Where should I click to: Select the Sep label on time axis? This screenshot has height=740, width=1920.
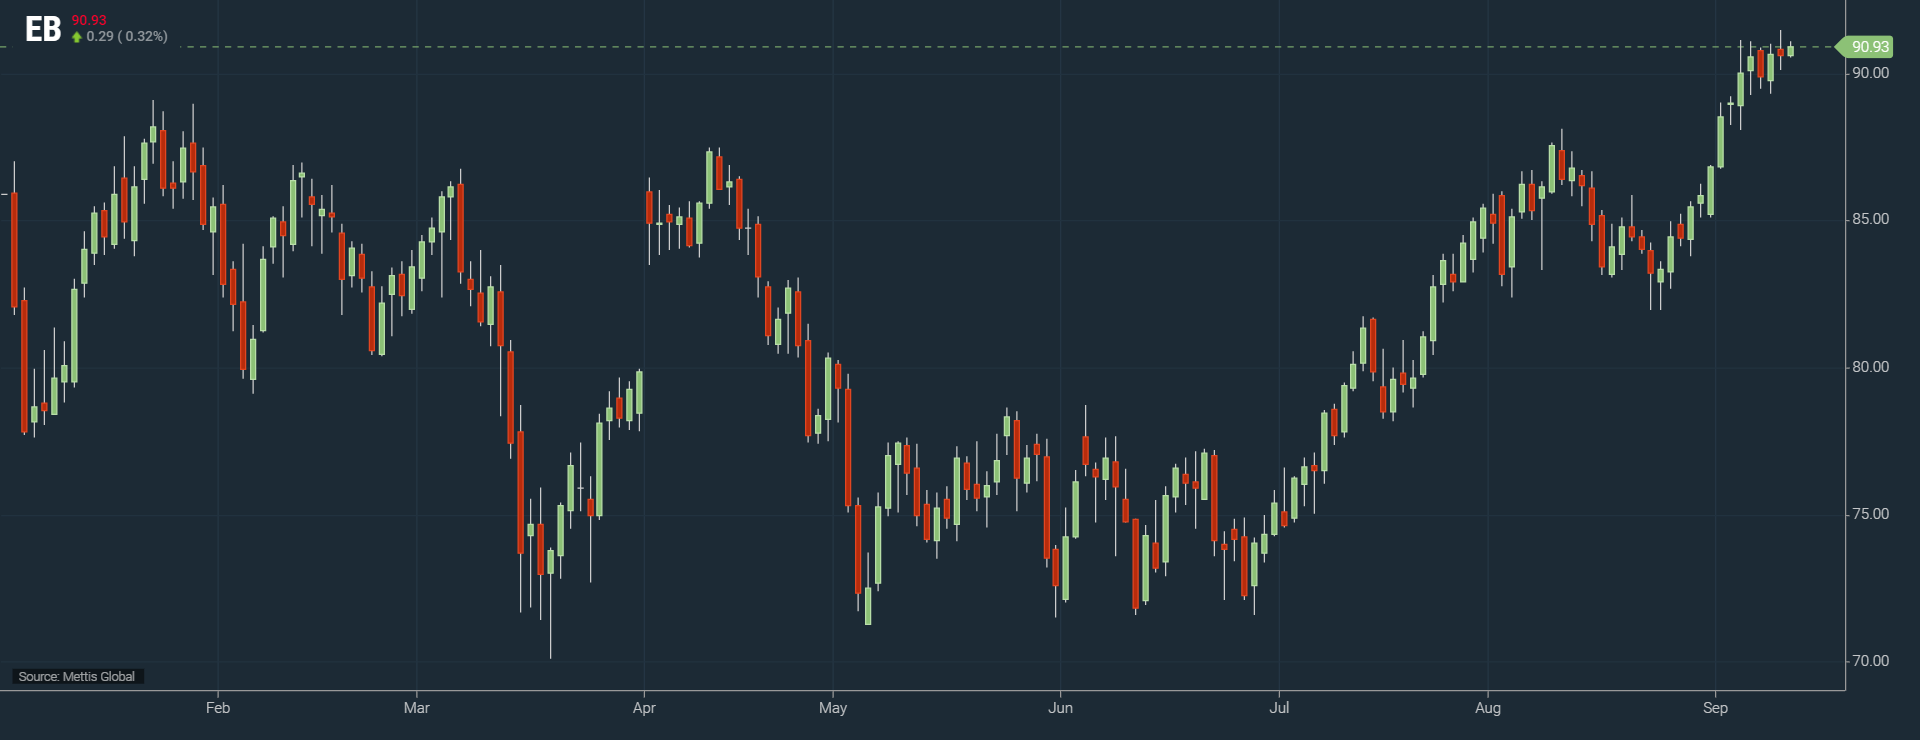point(1715,708)
